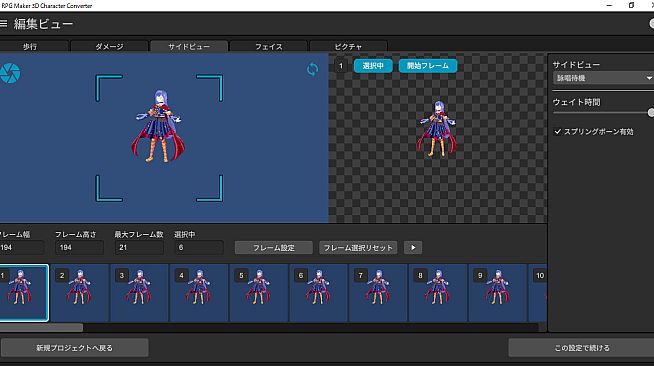This screenshot has height=366, width=654.
Task: Open the hamburger menu beside 編集ビュー
Action: point(3,24)
